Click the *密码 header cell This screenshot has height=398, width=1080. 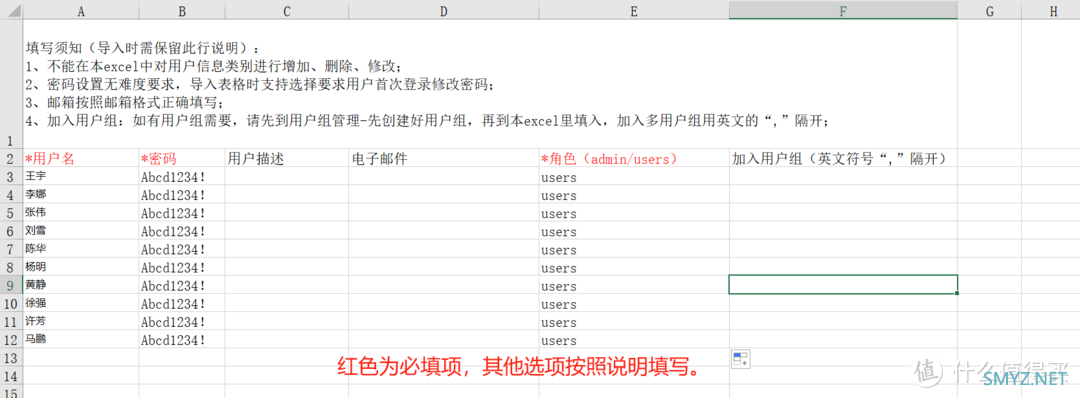click(182, 158)
